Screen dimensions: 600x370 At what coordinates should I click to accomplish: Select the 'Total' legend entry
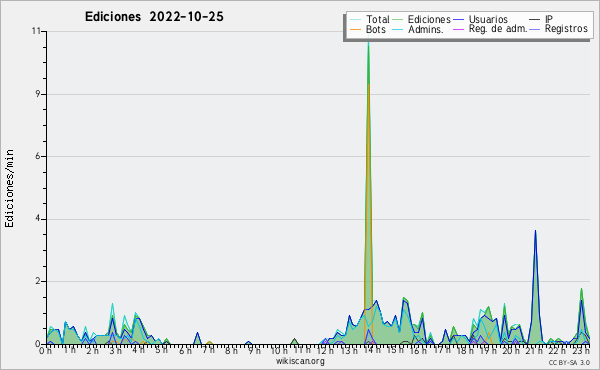378,19
